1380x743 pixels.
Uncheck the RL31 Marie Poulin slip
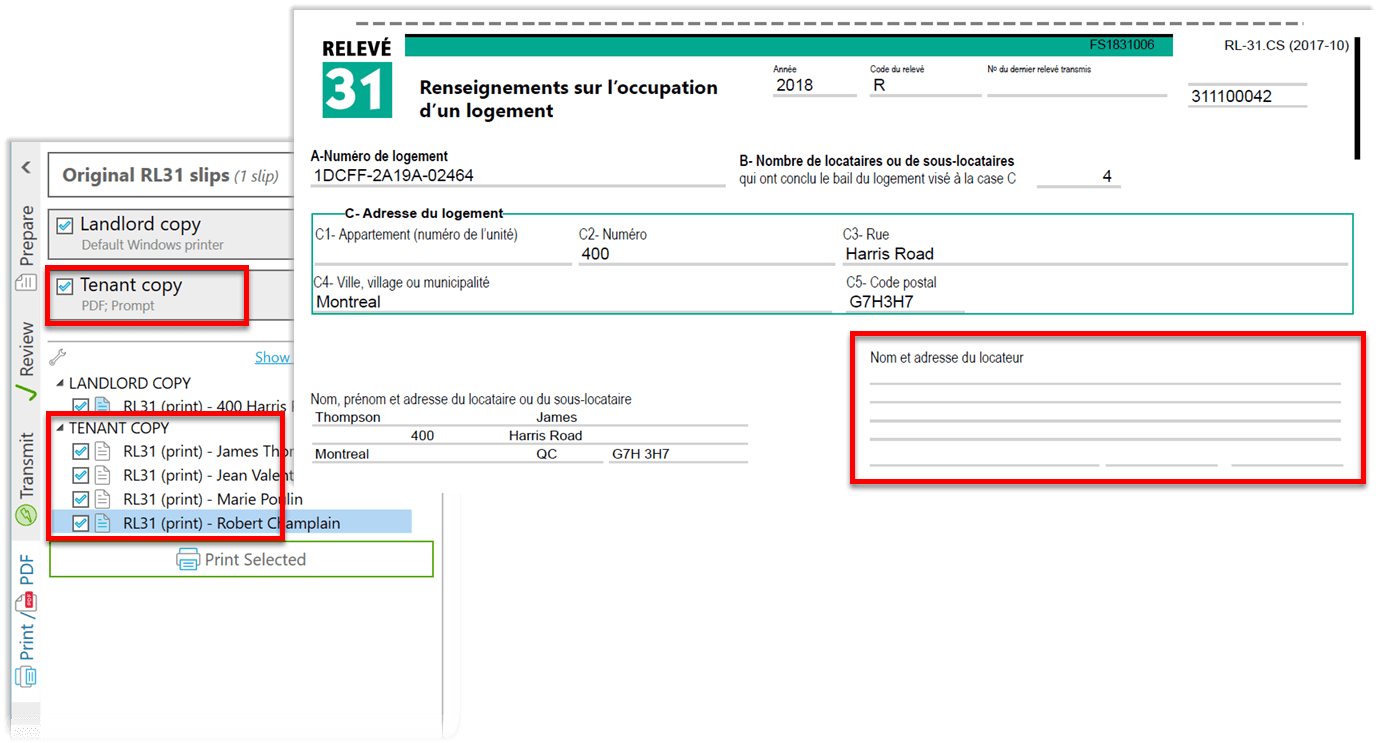(x=81, y=499)
